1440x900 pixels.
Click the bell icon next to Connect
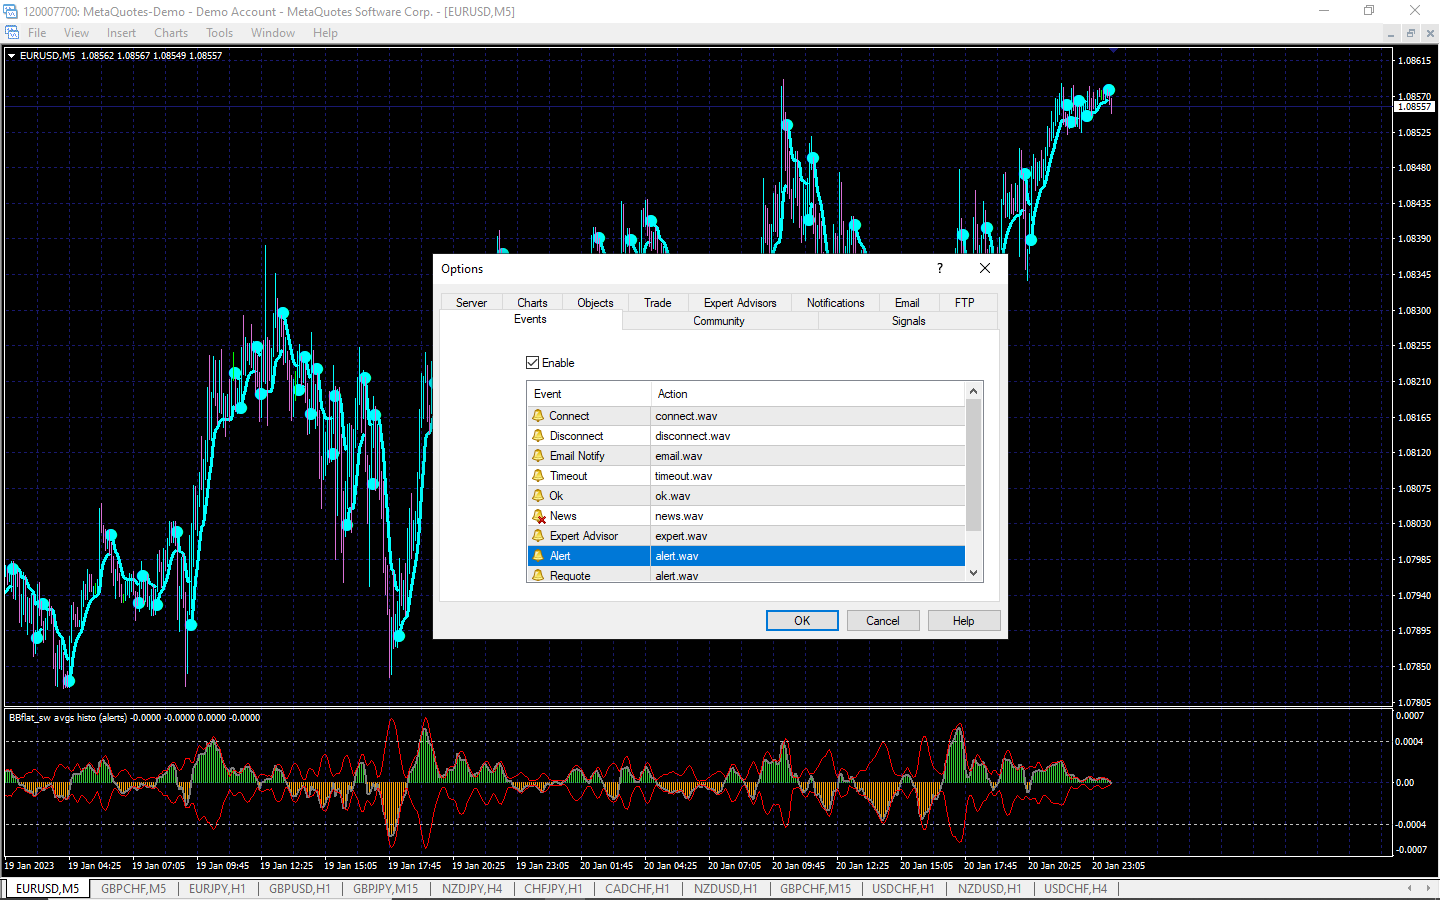coord(538,416)
